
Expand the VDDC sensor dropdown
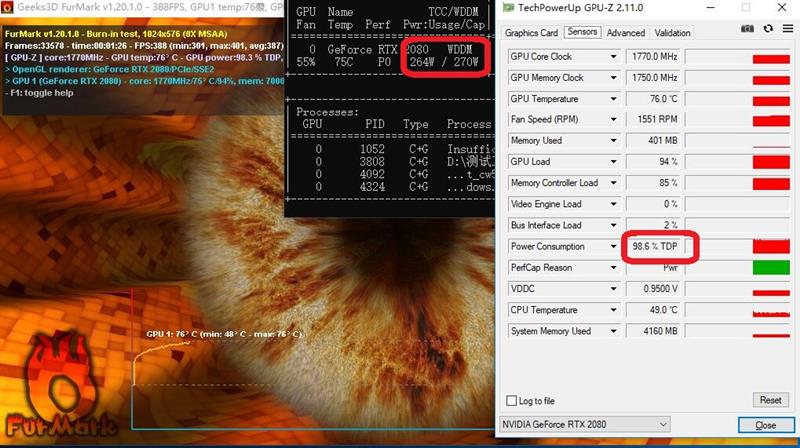(613, 289)
